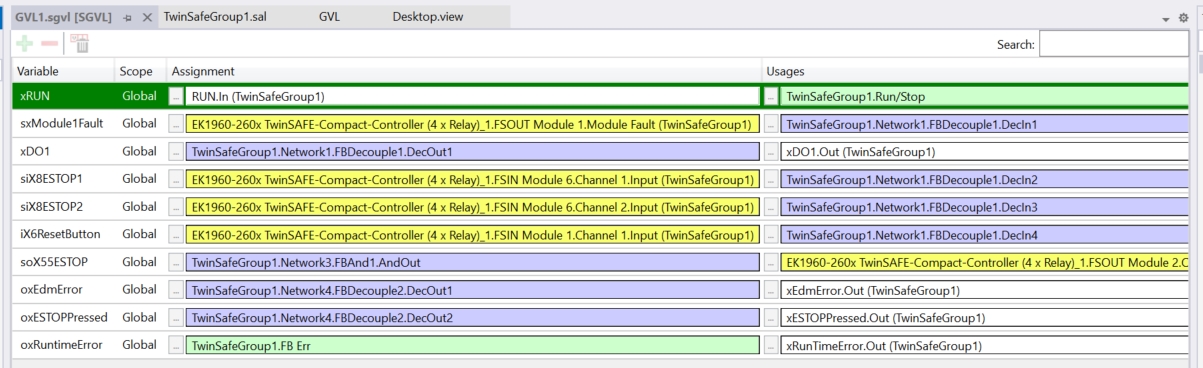The height and width of the screenshot is (368, 1203).
Task: Close the GVL1.sgvl tab
Action: coord(147,17)
